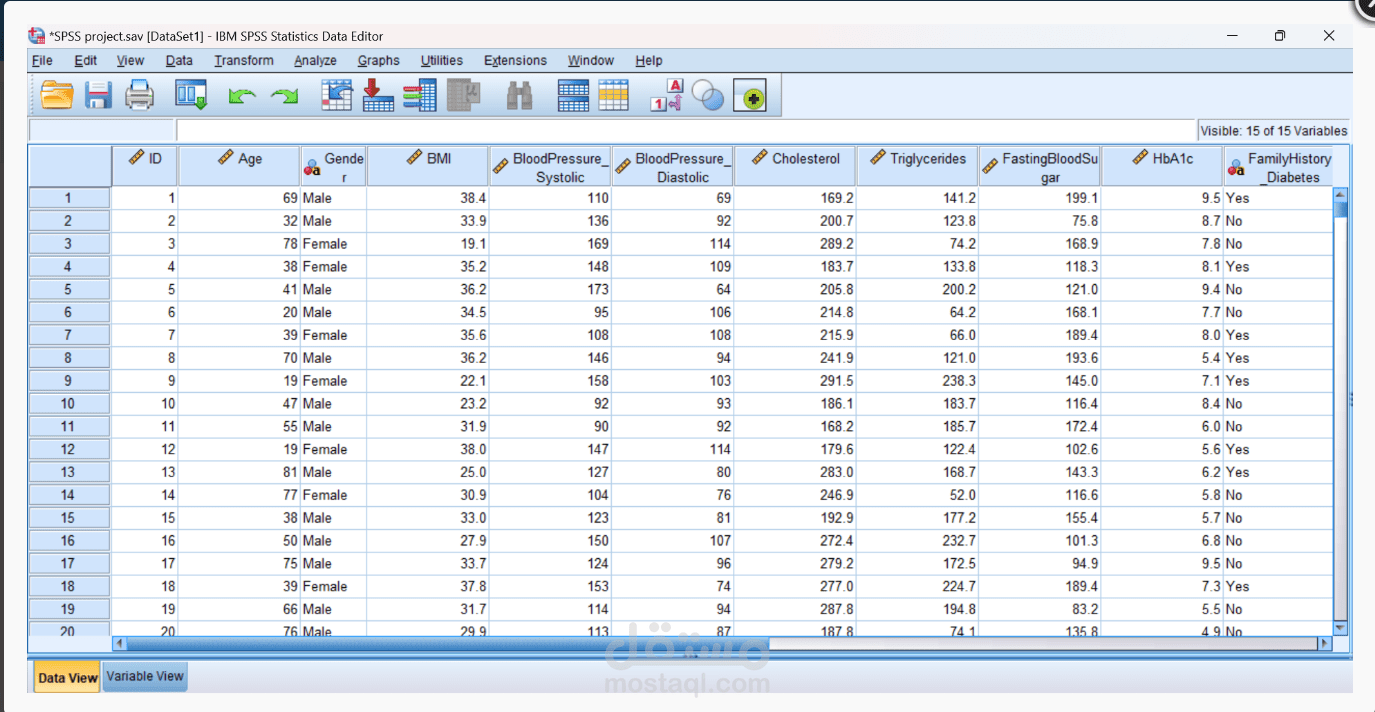The image size is (1375, 712).
Task: Save the current dataset via toolbar icon
Action: point(97,94)
